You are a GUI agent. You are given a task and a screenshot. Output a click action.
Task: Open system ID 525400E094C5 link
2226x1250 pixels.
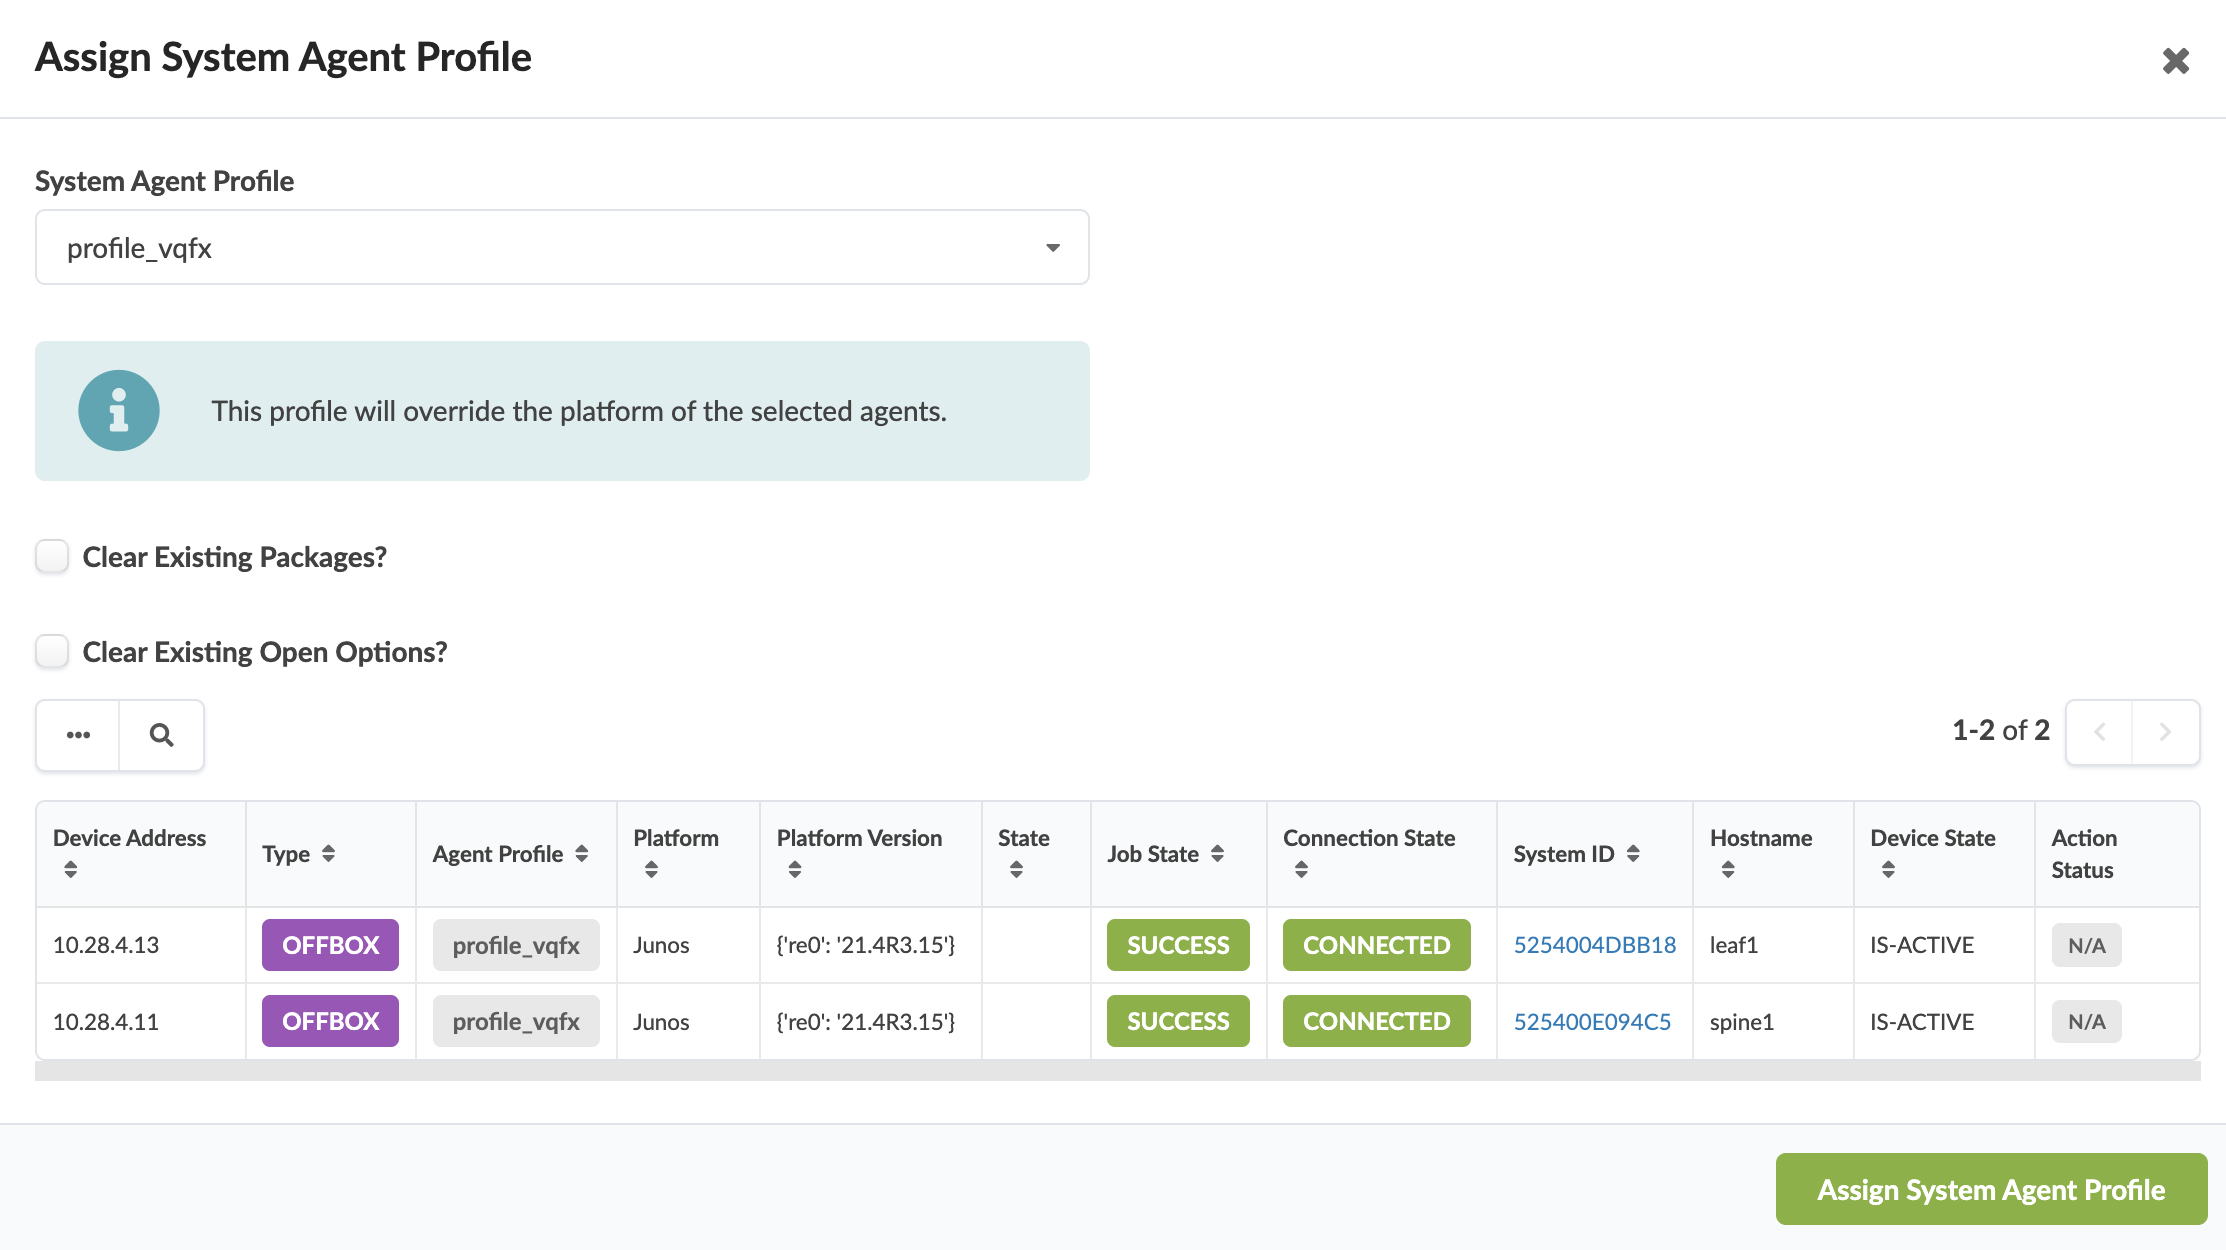[1591, 1021]
